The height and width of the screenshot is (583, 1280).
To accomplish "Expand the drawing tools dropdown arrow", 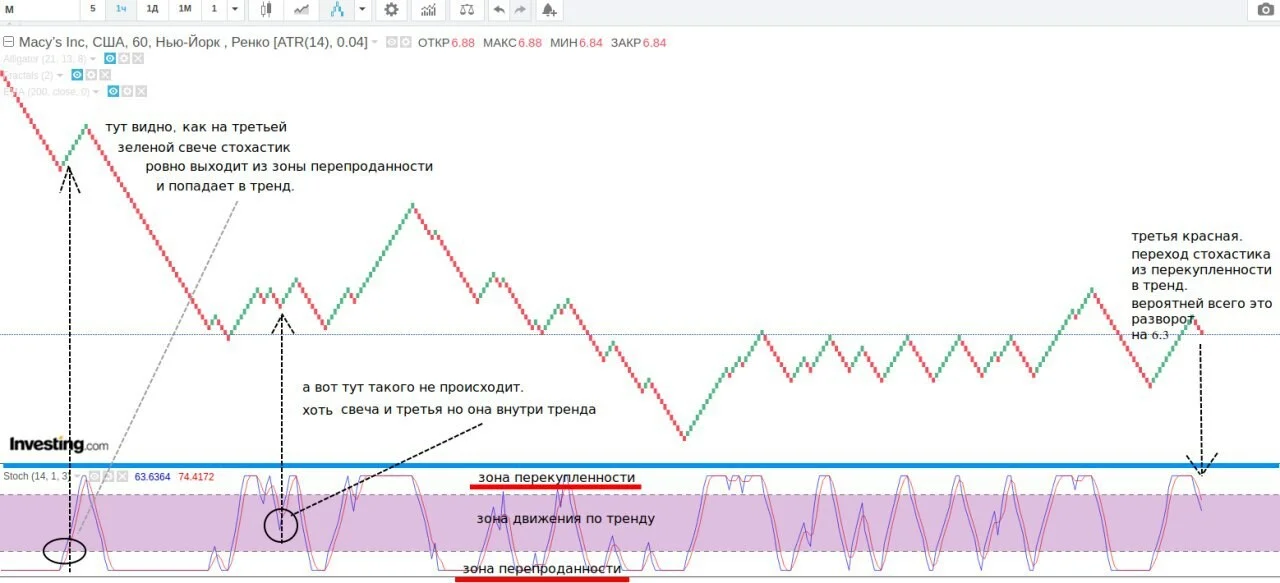I will tap(362, 10).
